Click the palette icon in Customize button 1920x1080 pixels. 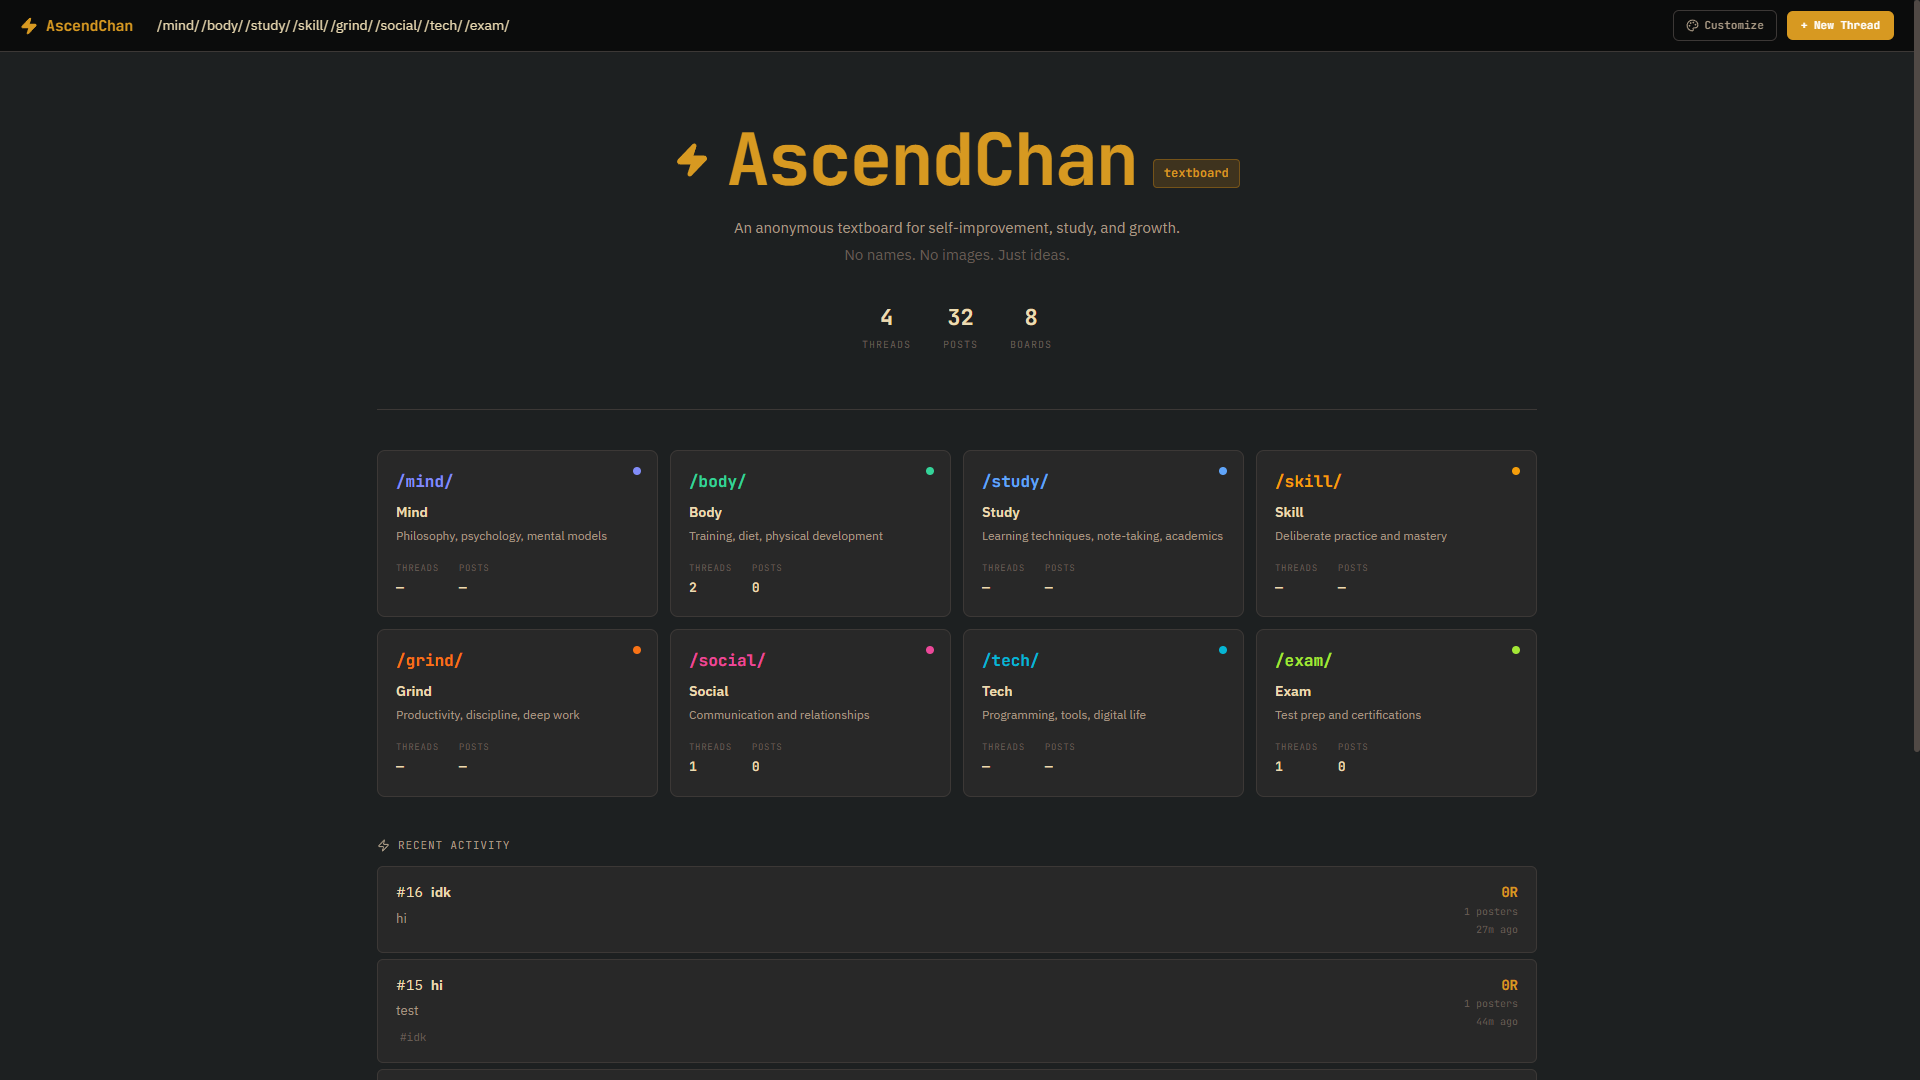(1692, 26)
